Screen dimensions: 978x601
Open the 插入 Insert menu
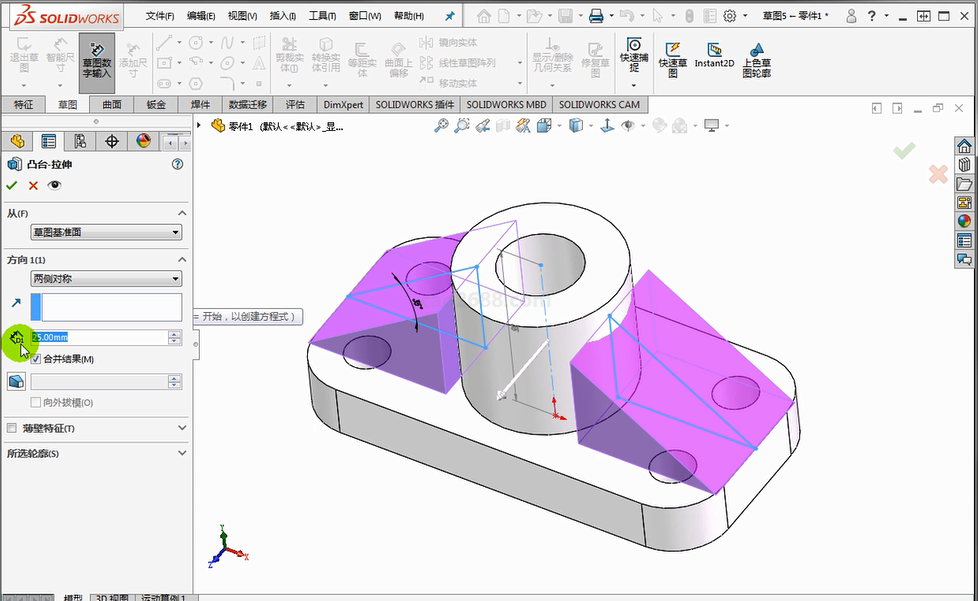[x=283, y=16]
